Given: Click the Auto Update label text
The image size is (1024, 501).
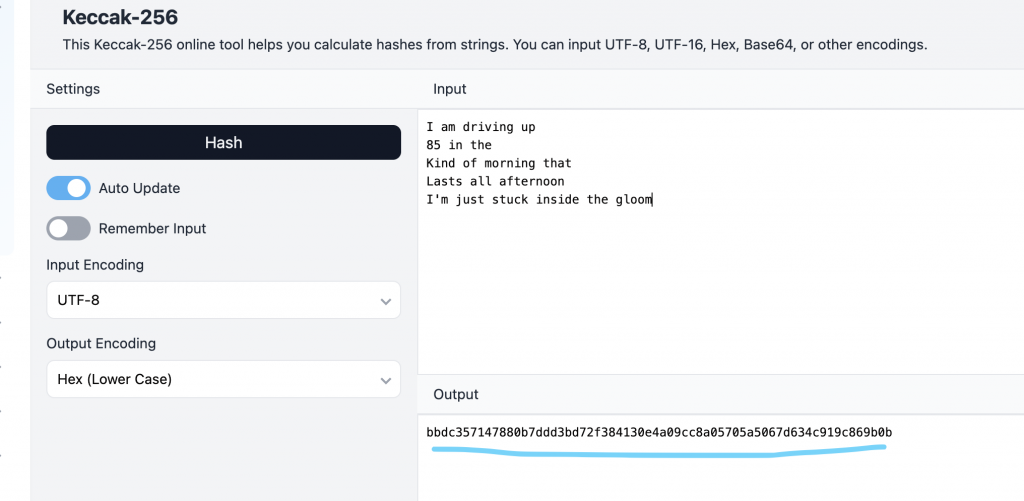Looking at the screenshot, I should (139, 188).
